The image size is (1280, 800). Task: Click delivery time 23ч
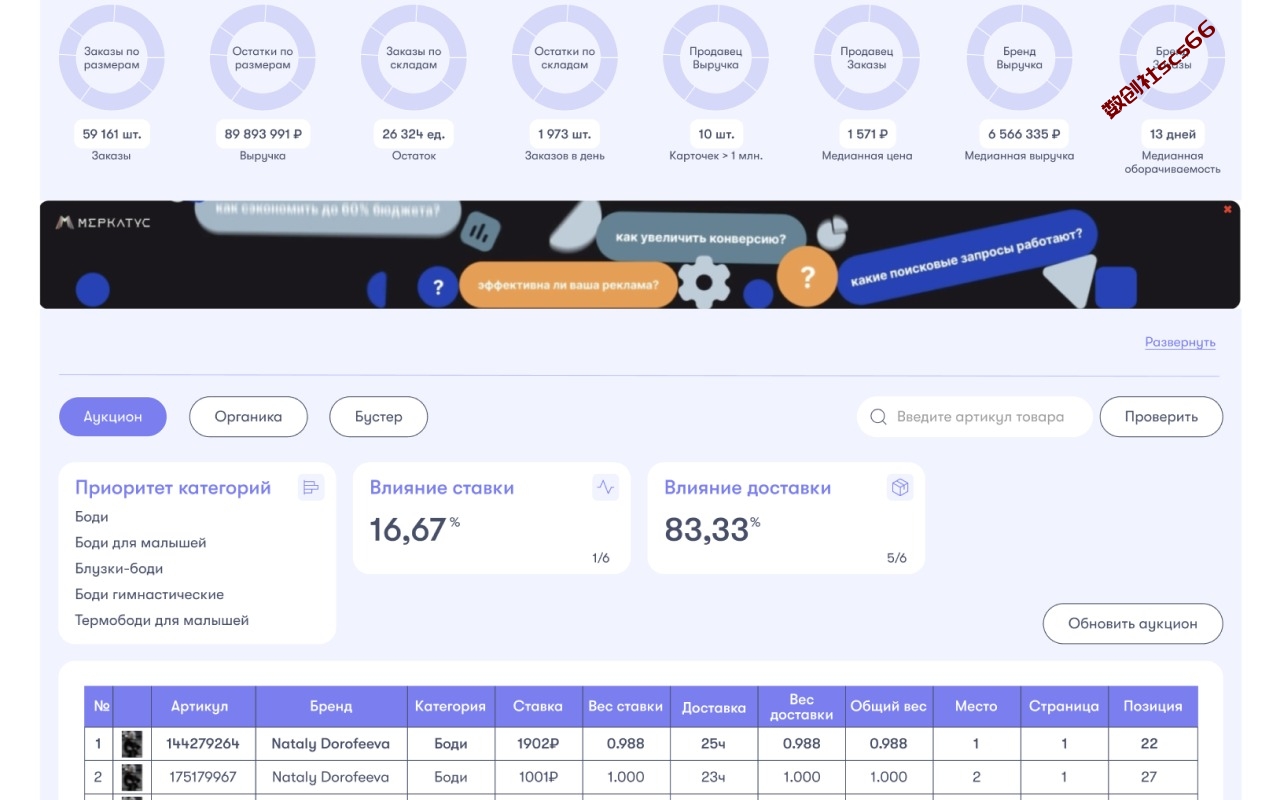coord(714,777)
